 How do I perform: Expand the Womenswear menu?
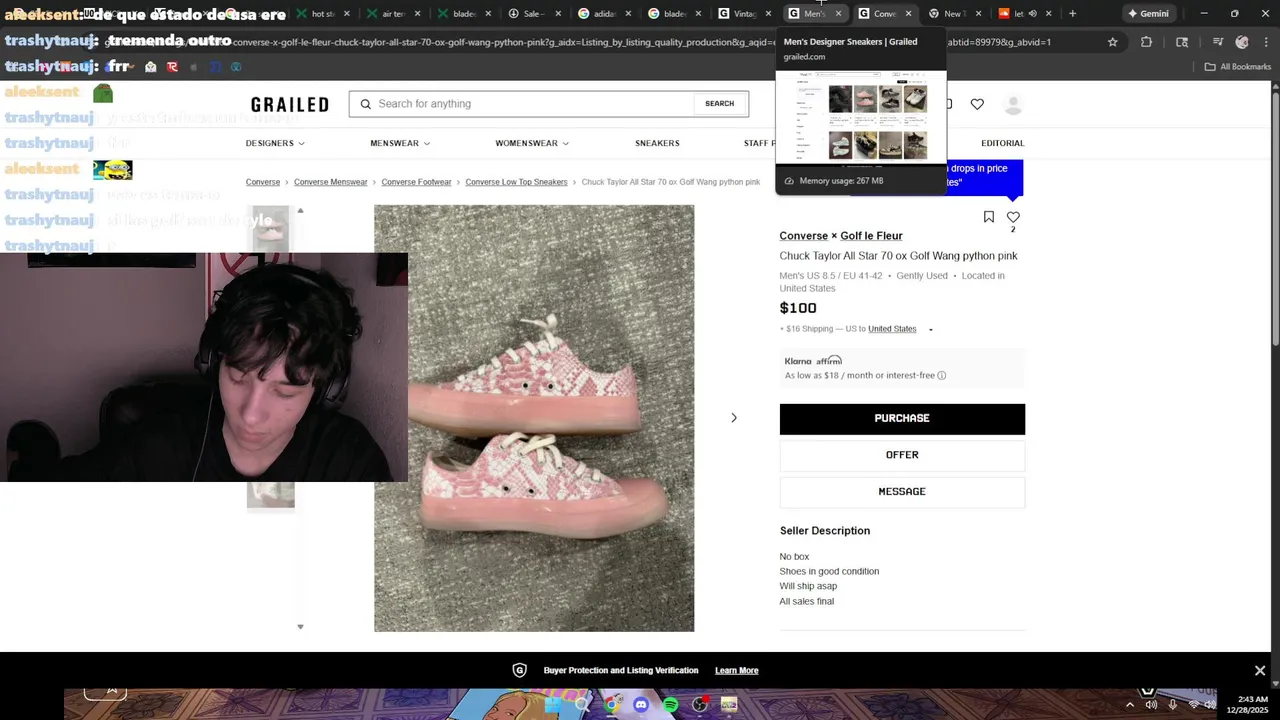532,143
